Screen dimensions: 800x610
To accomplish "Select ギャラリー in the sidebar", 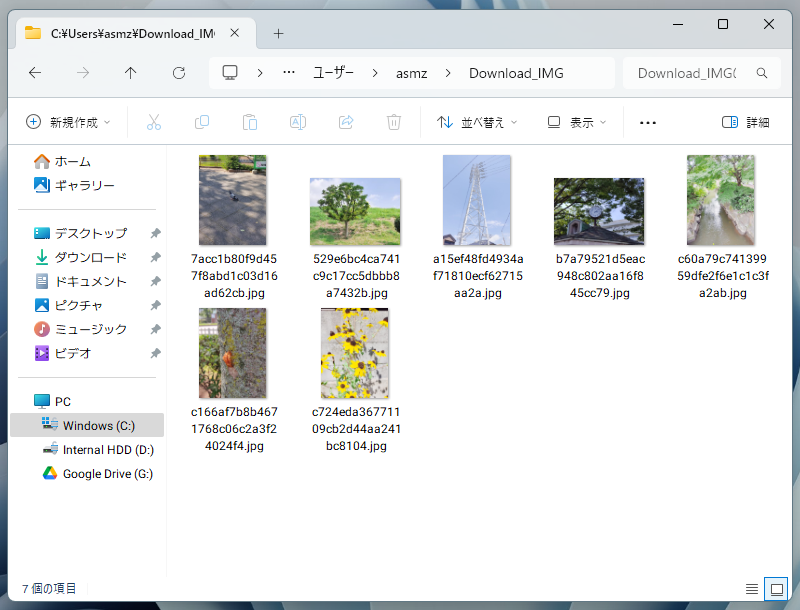I will click(x=84, y=185).
